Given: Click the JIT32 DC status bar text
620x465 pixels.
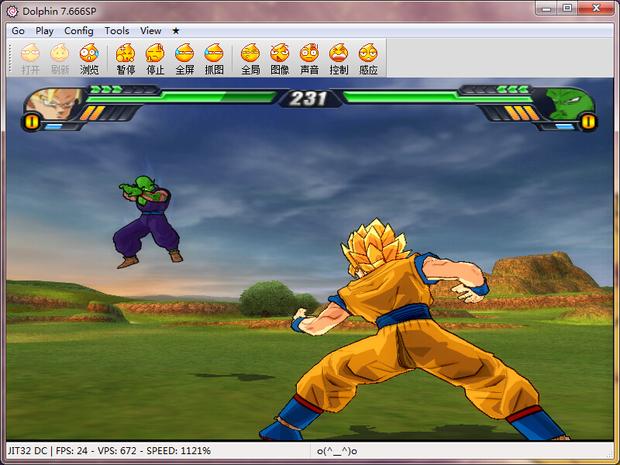Looking at the screenshot, I should click(27, 451).
